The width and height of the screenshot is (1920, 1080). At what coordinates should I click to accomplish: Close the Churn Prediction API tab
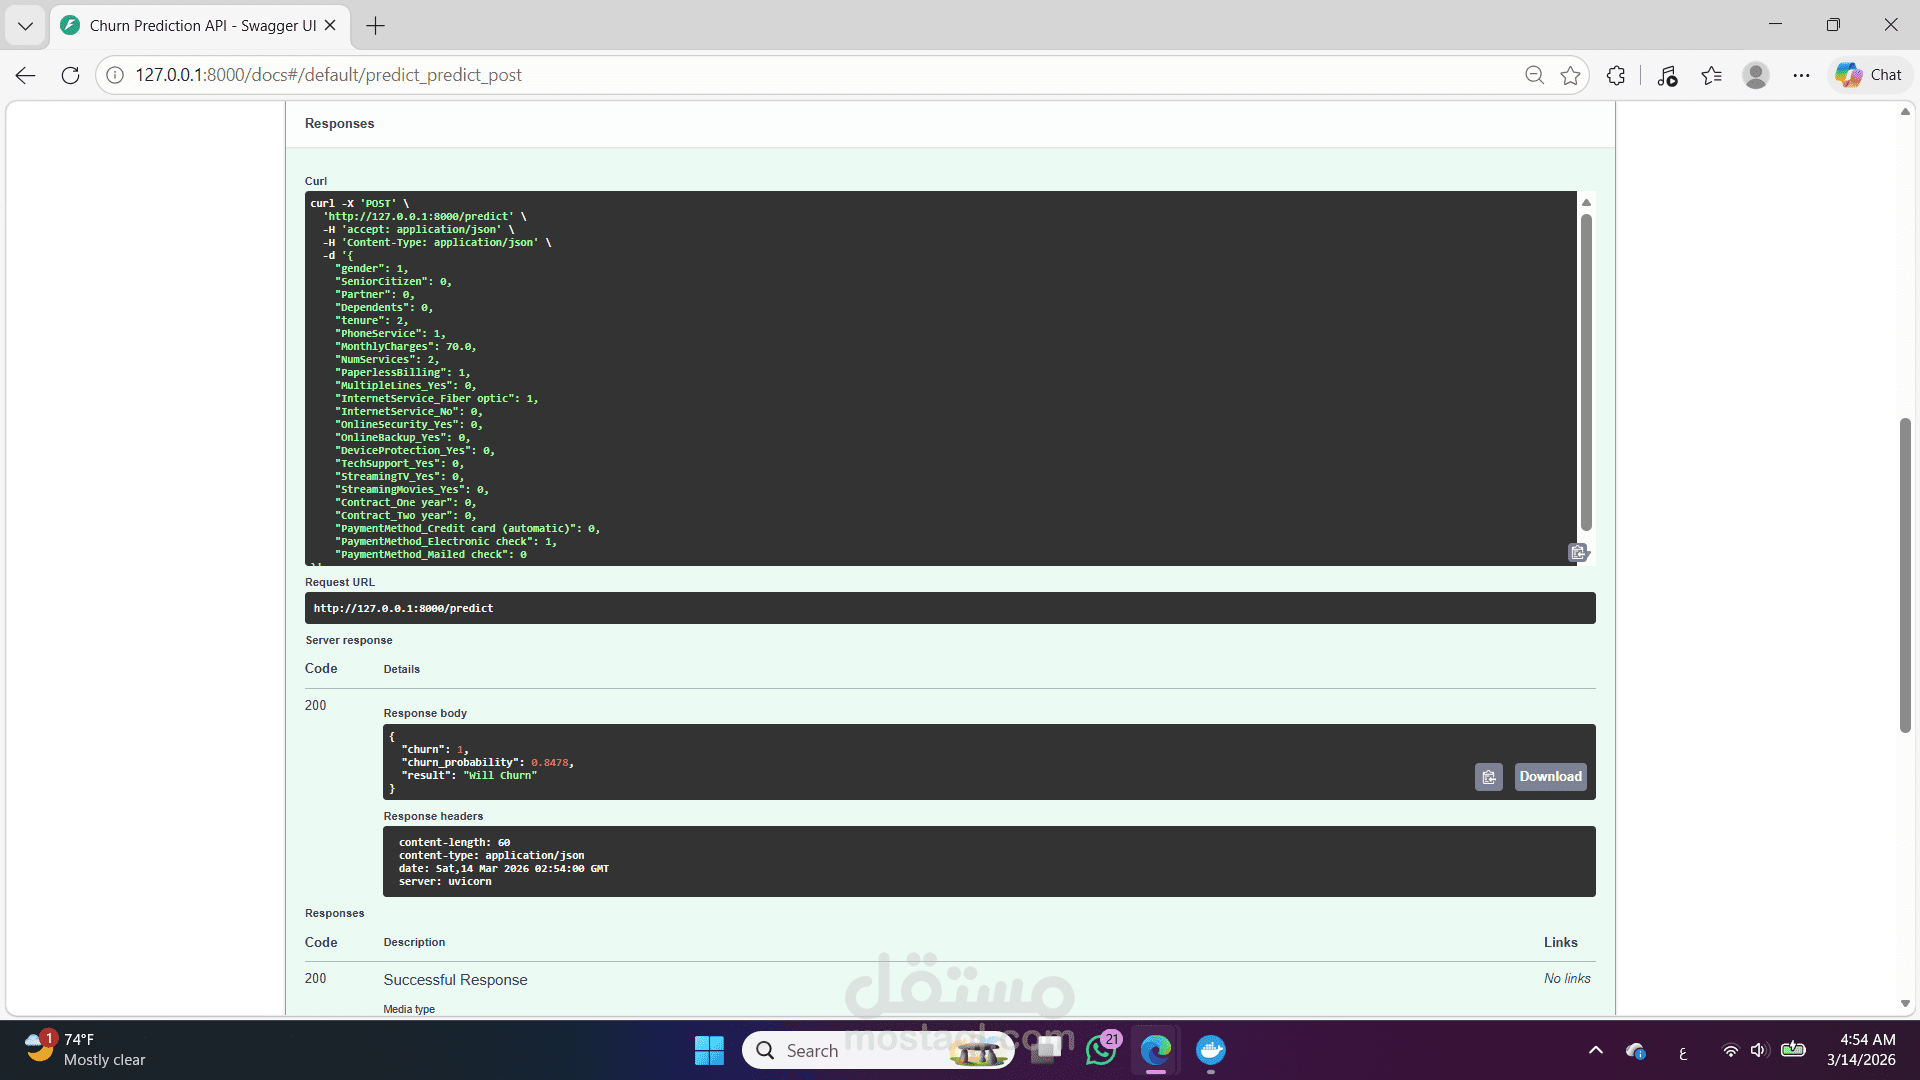click(x=330, y=26)
